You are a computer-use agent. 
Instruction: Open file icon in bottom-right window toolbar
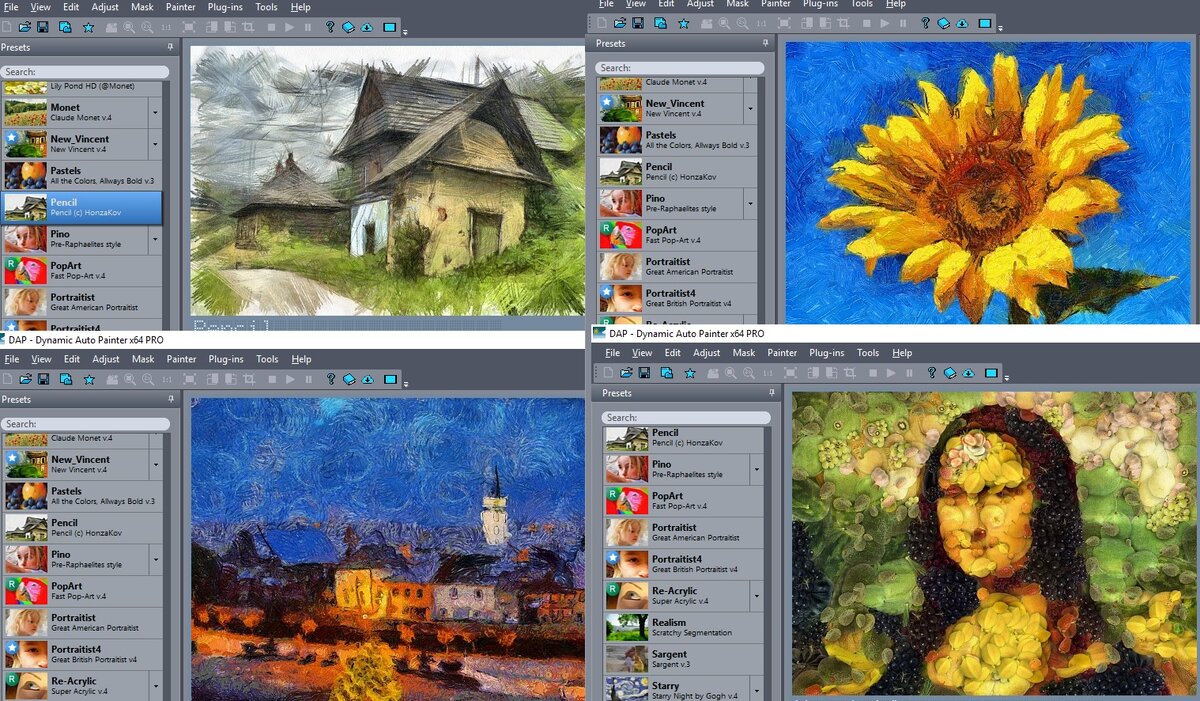(626, 373)
